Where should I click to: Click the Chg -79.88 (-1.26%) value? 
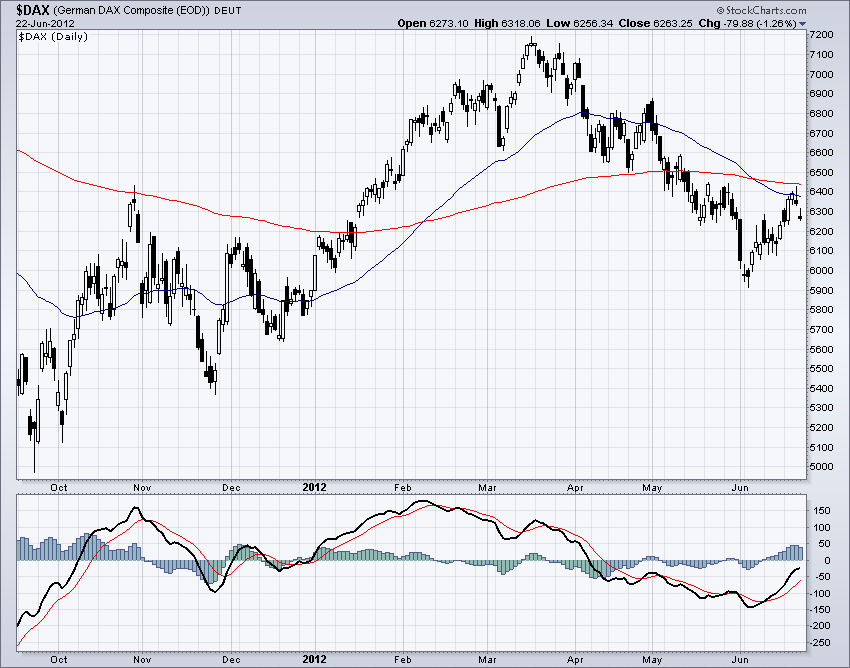pyautogui.click(x=748, y=23)
